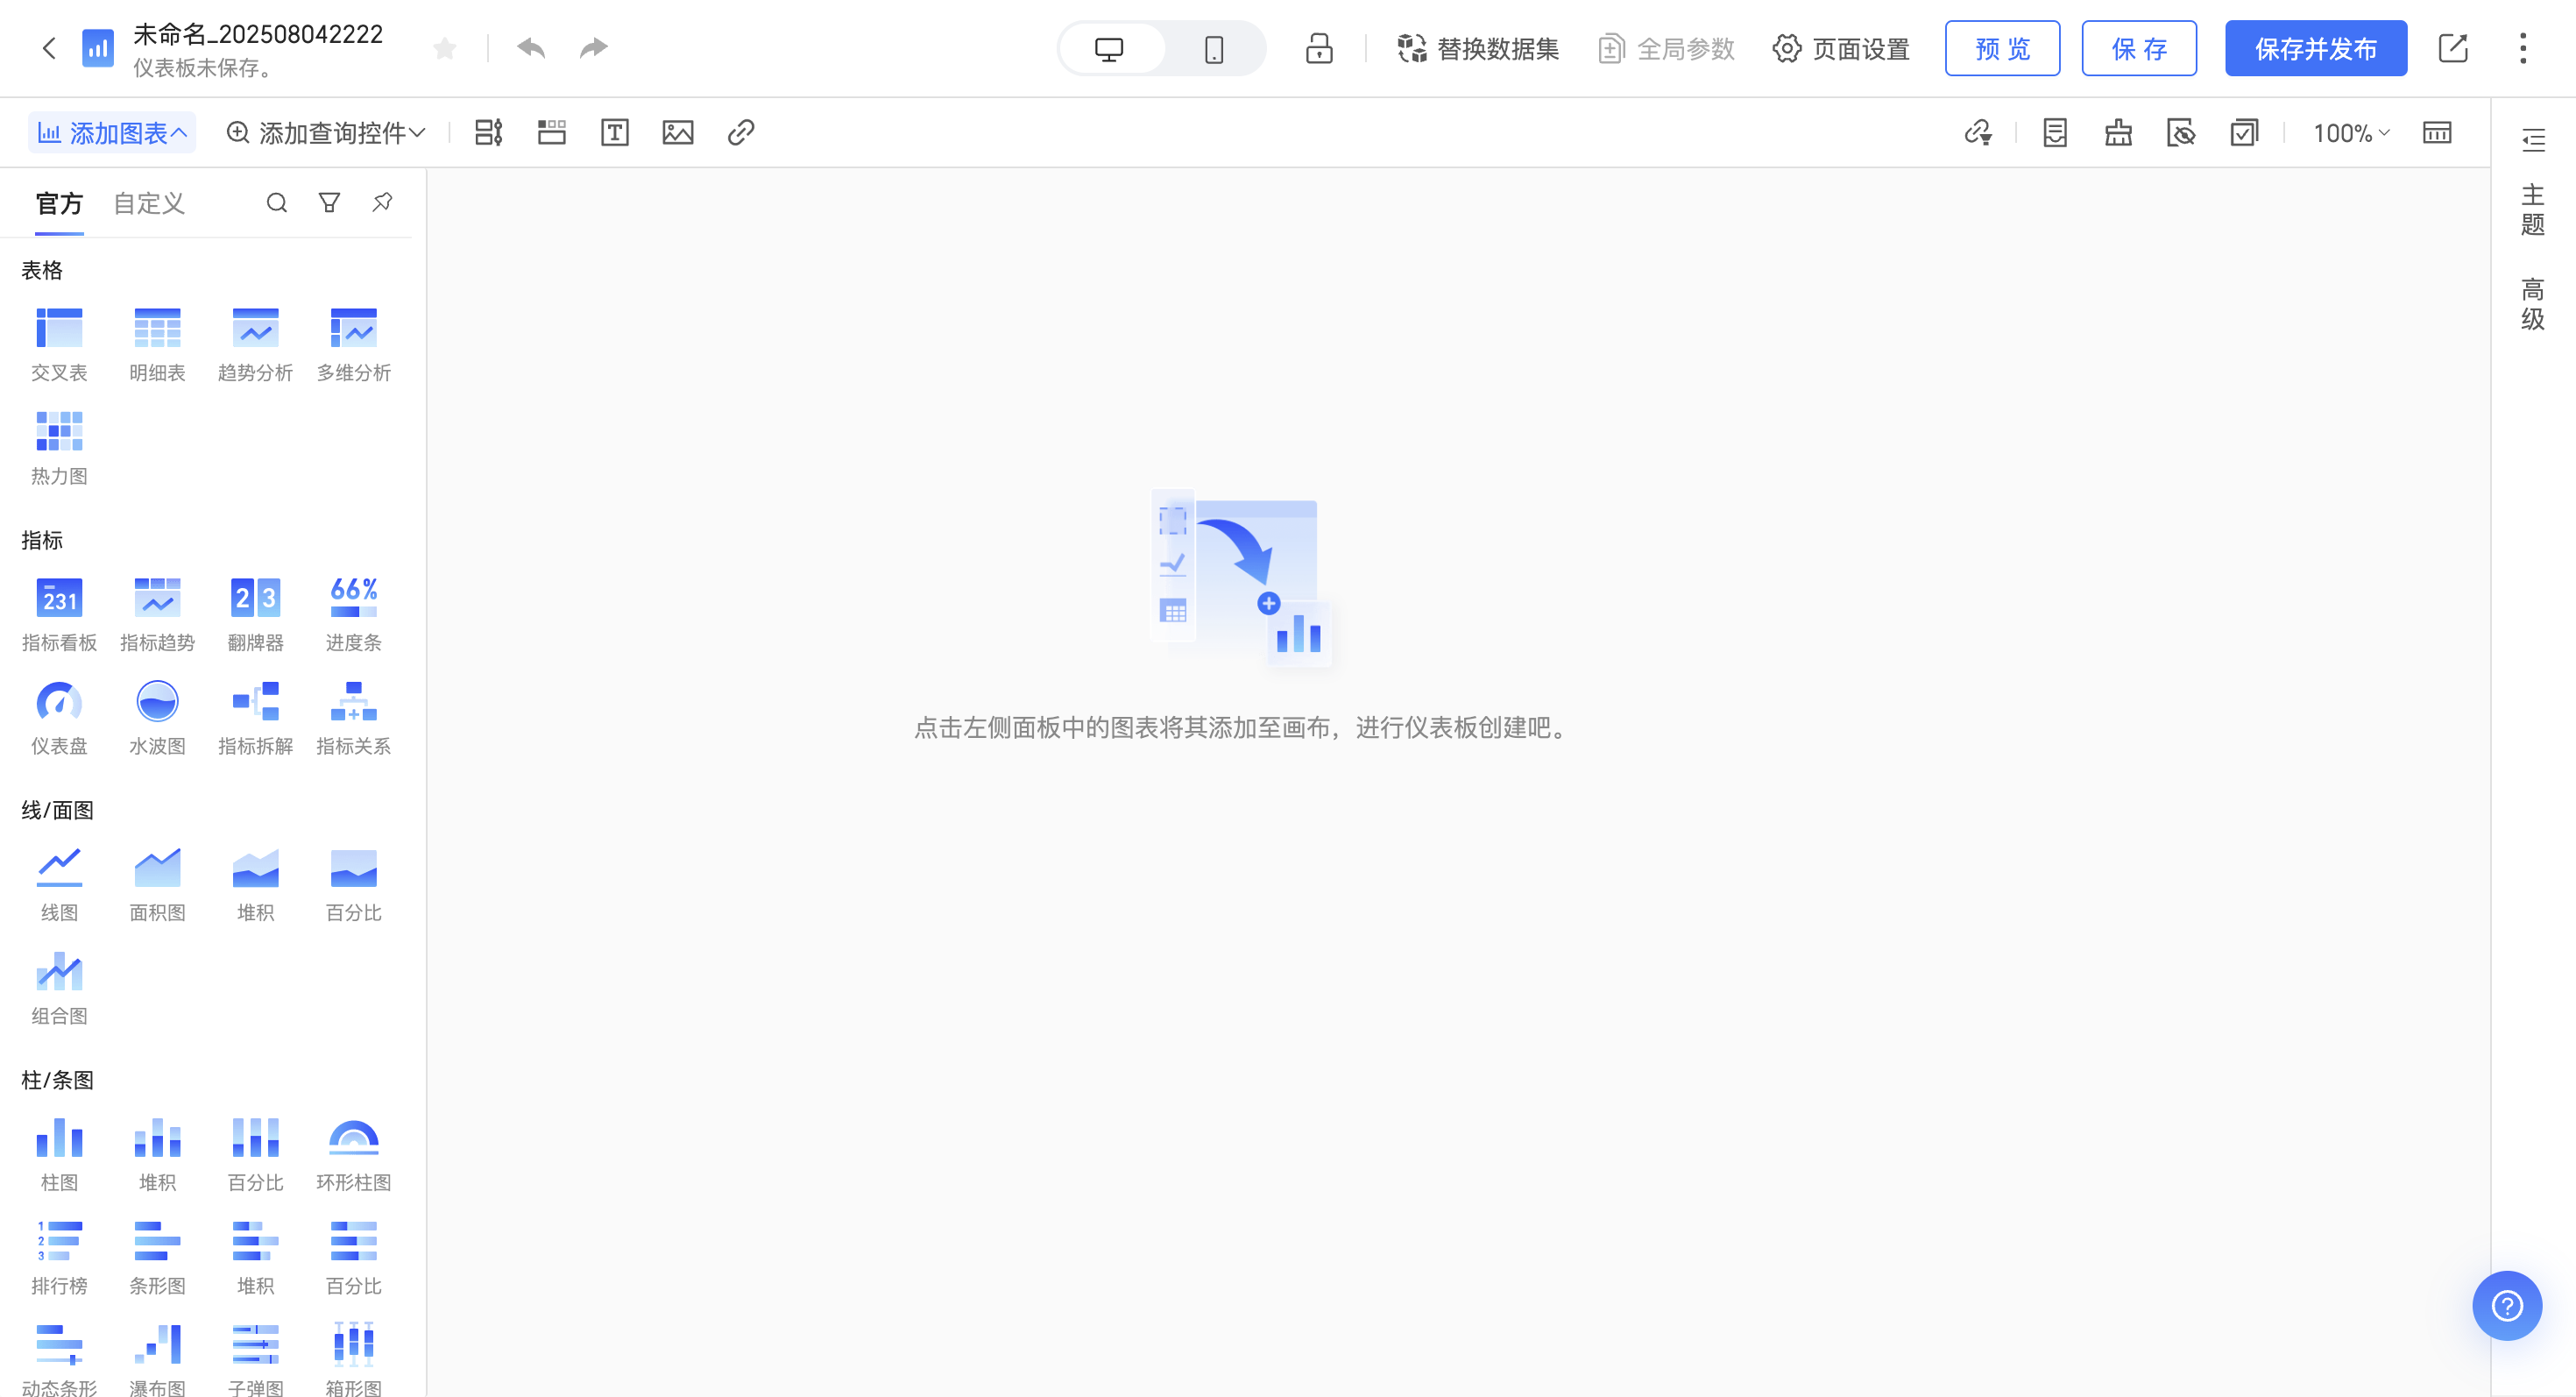Open the search in chart panel
Viewport: 2576px width, 1397px height.
pyautogui.click(x=277, y=202)
